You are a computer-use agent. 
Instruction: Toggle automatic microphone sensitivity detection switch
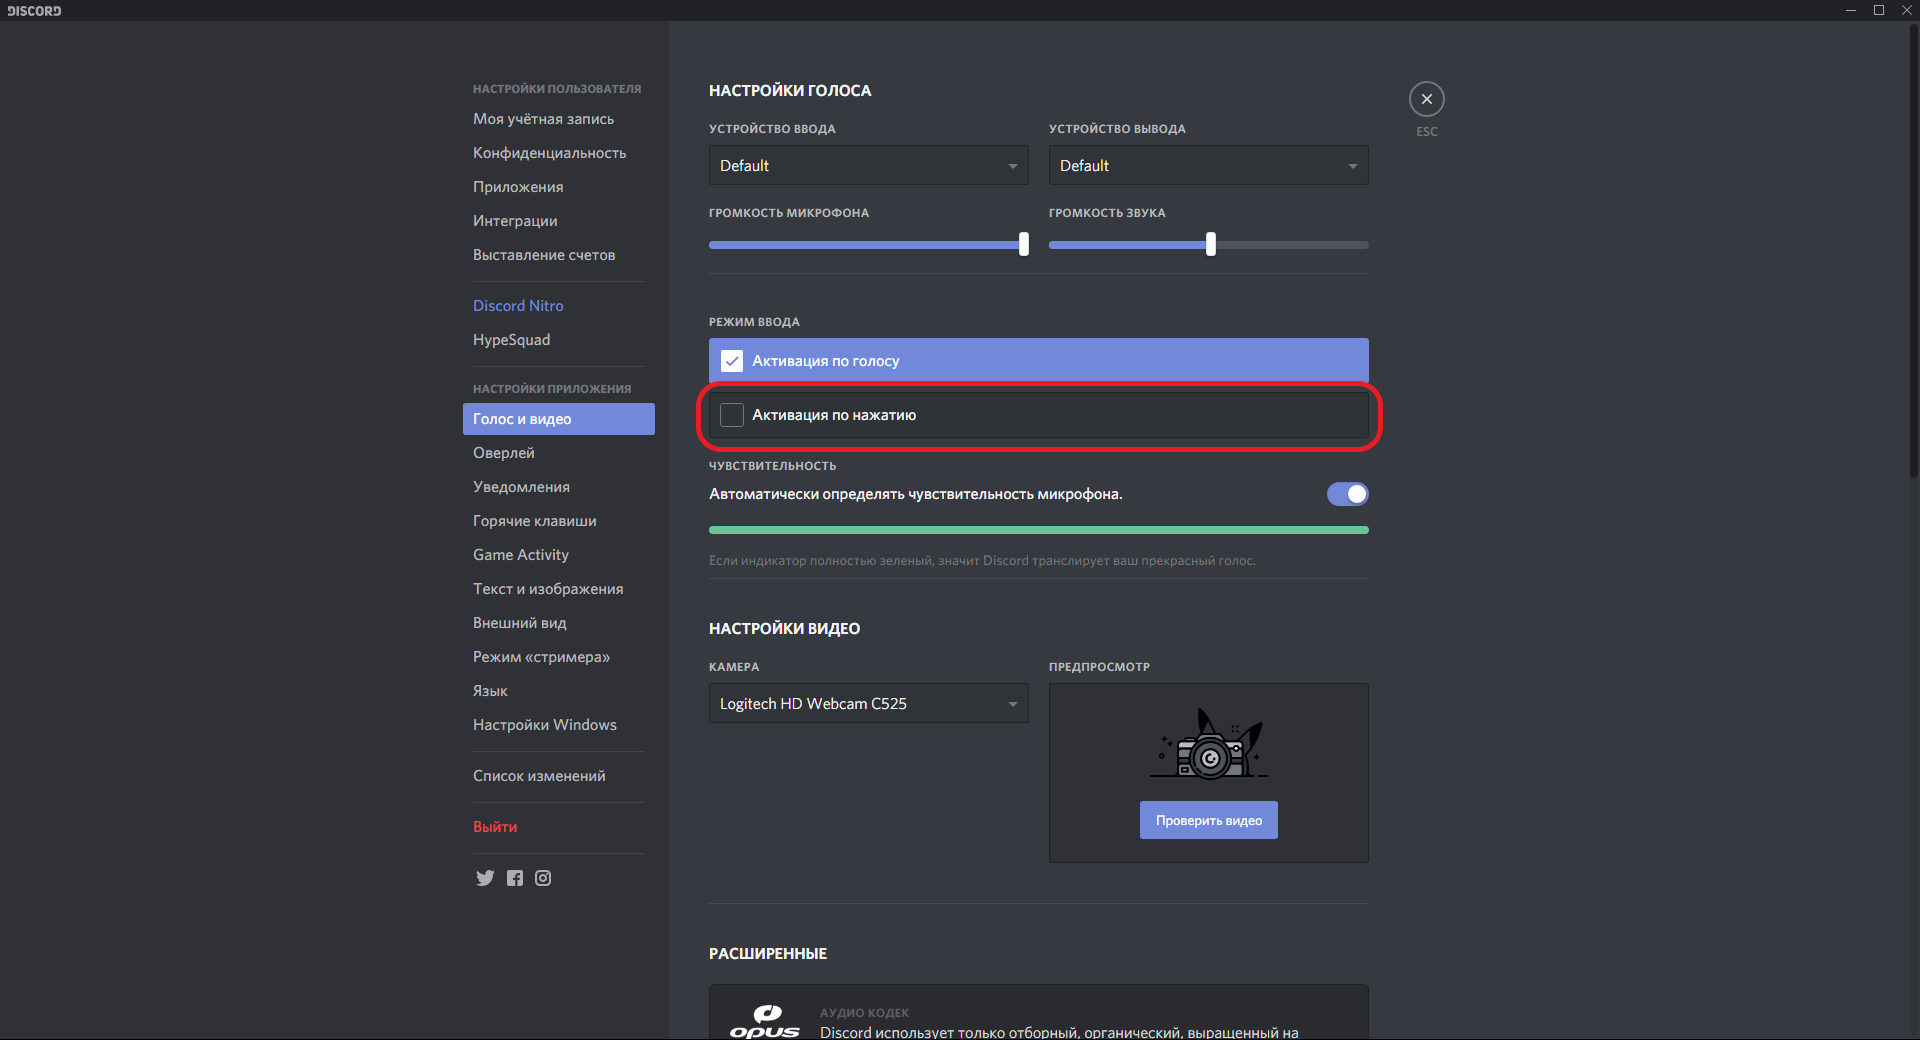[1347, 494]
